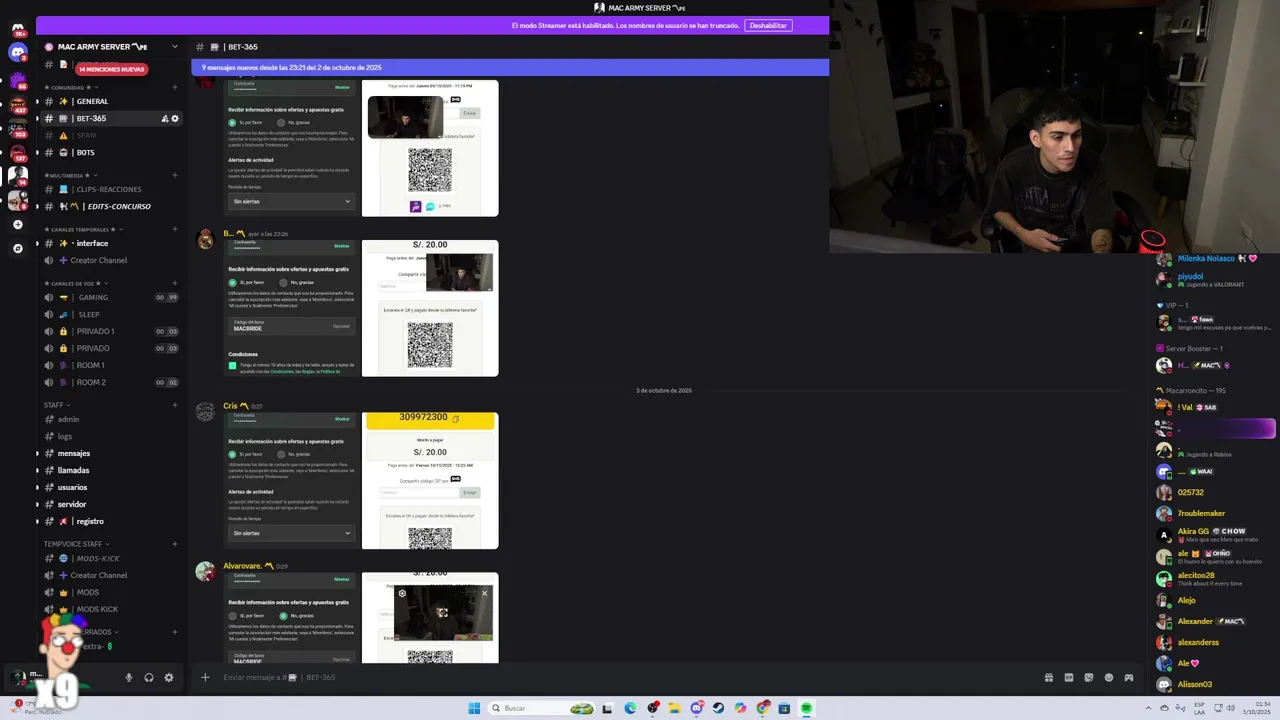Open Alvarovare's user profile from message
1280x720 pixels.
(x=242, y=566)
